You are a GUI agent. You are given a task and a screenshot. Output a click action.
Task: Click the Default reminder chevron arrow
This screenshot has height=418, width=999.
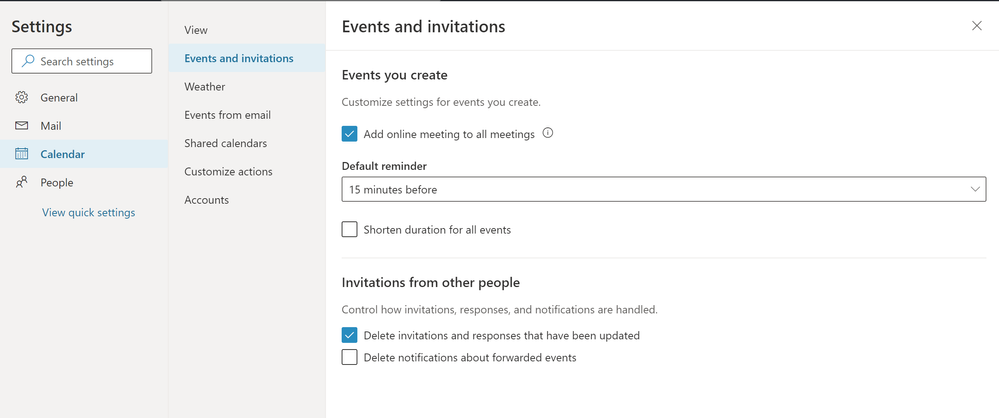pyautogui.click(x=975, y=189)
